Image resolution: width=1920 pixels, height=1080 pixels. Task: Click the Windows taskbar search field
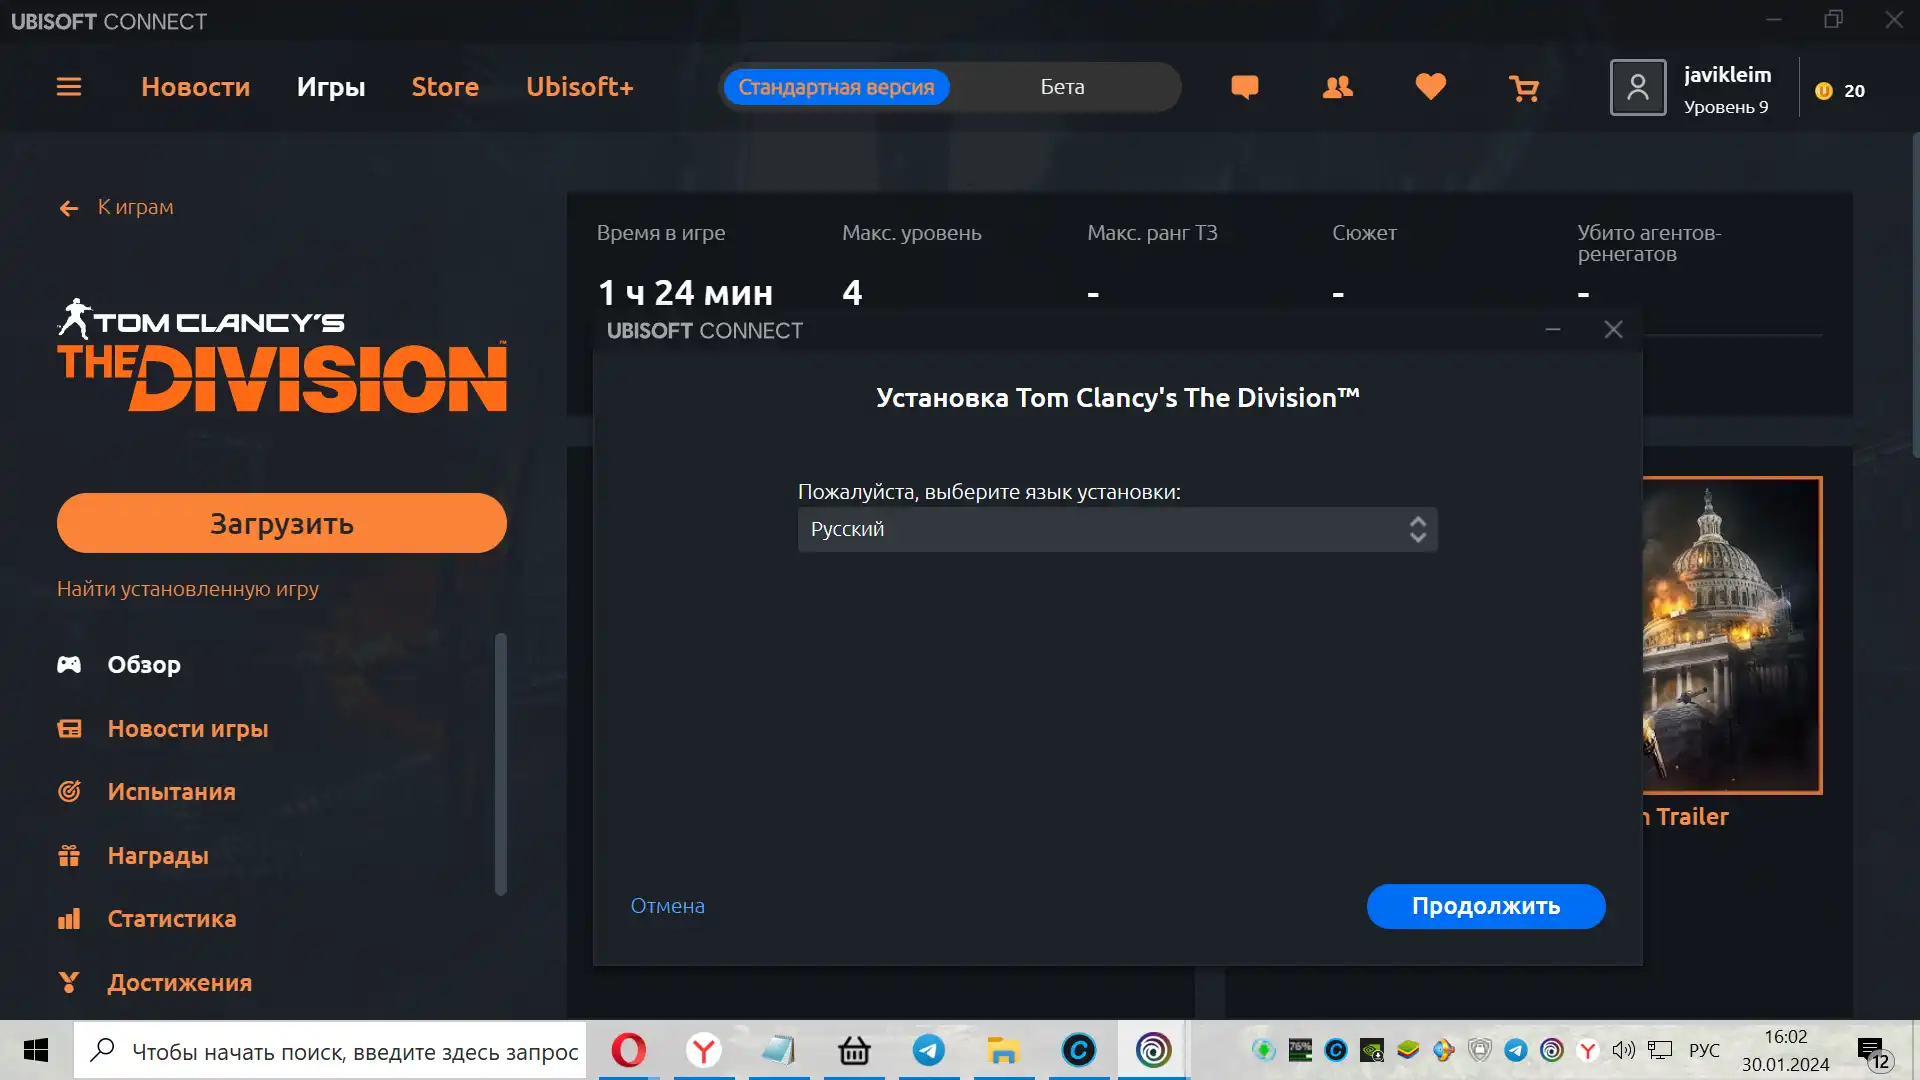[330, 1051]
